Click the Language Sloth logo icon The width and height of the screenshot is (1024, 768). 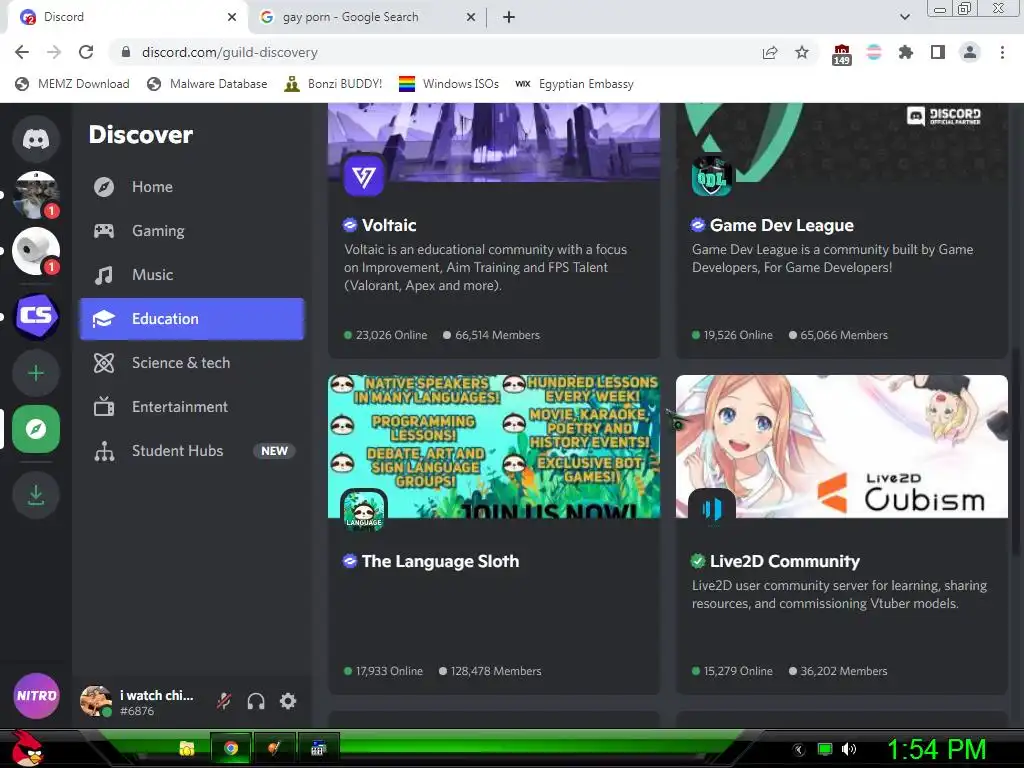pos(364,511)
